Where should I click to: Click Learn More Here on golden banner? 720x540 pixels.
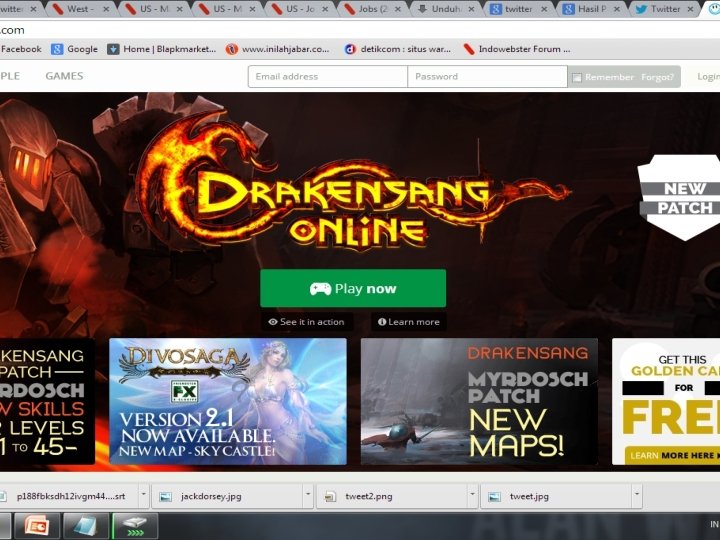point(673,456)
